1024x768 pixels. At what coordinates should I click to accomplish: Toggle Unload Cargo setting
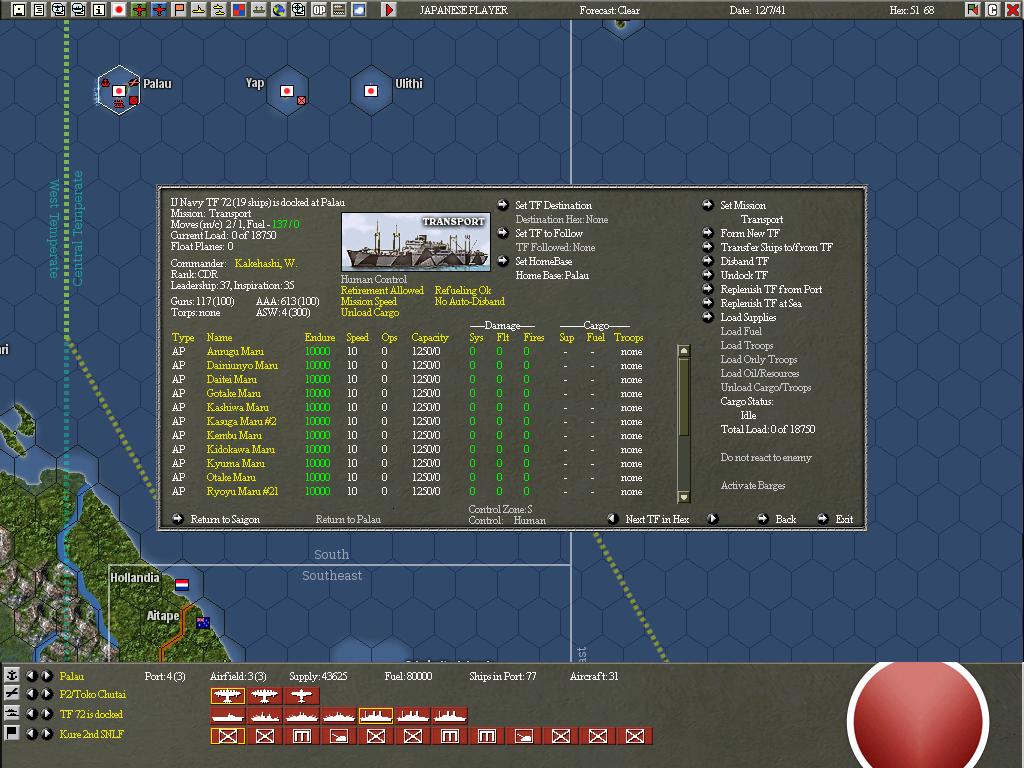coord(370,312)
